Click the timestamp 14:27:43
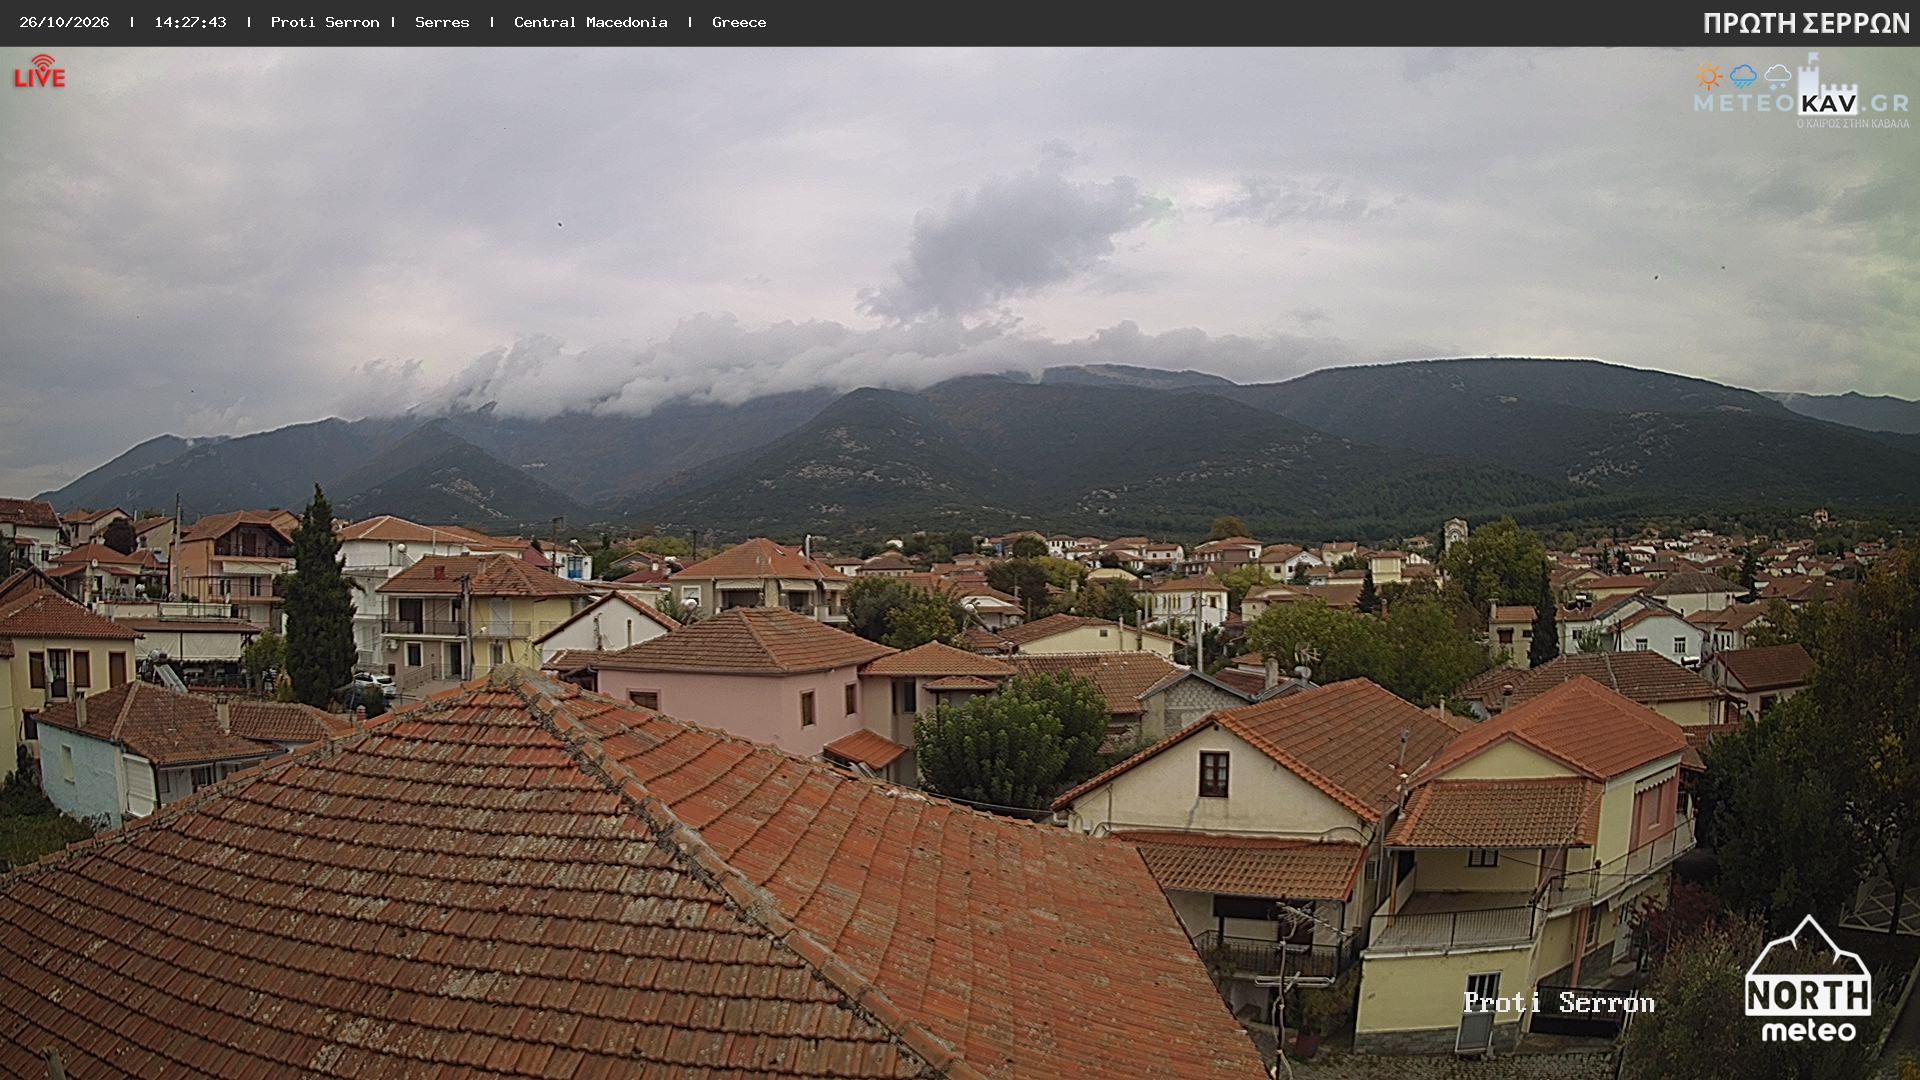 tap(190, 22)
